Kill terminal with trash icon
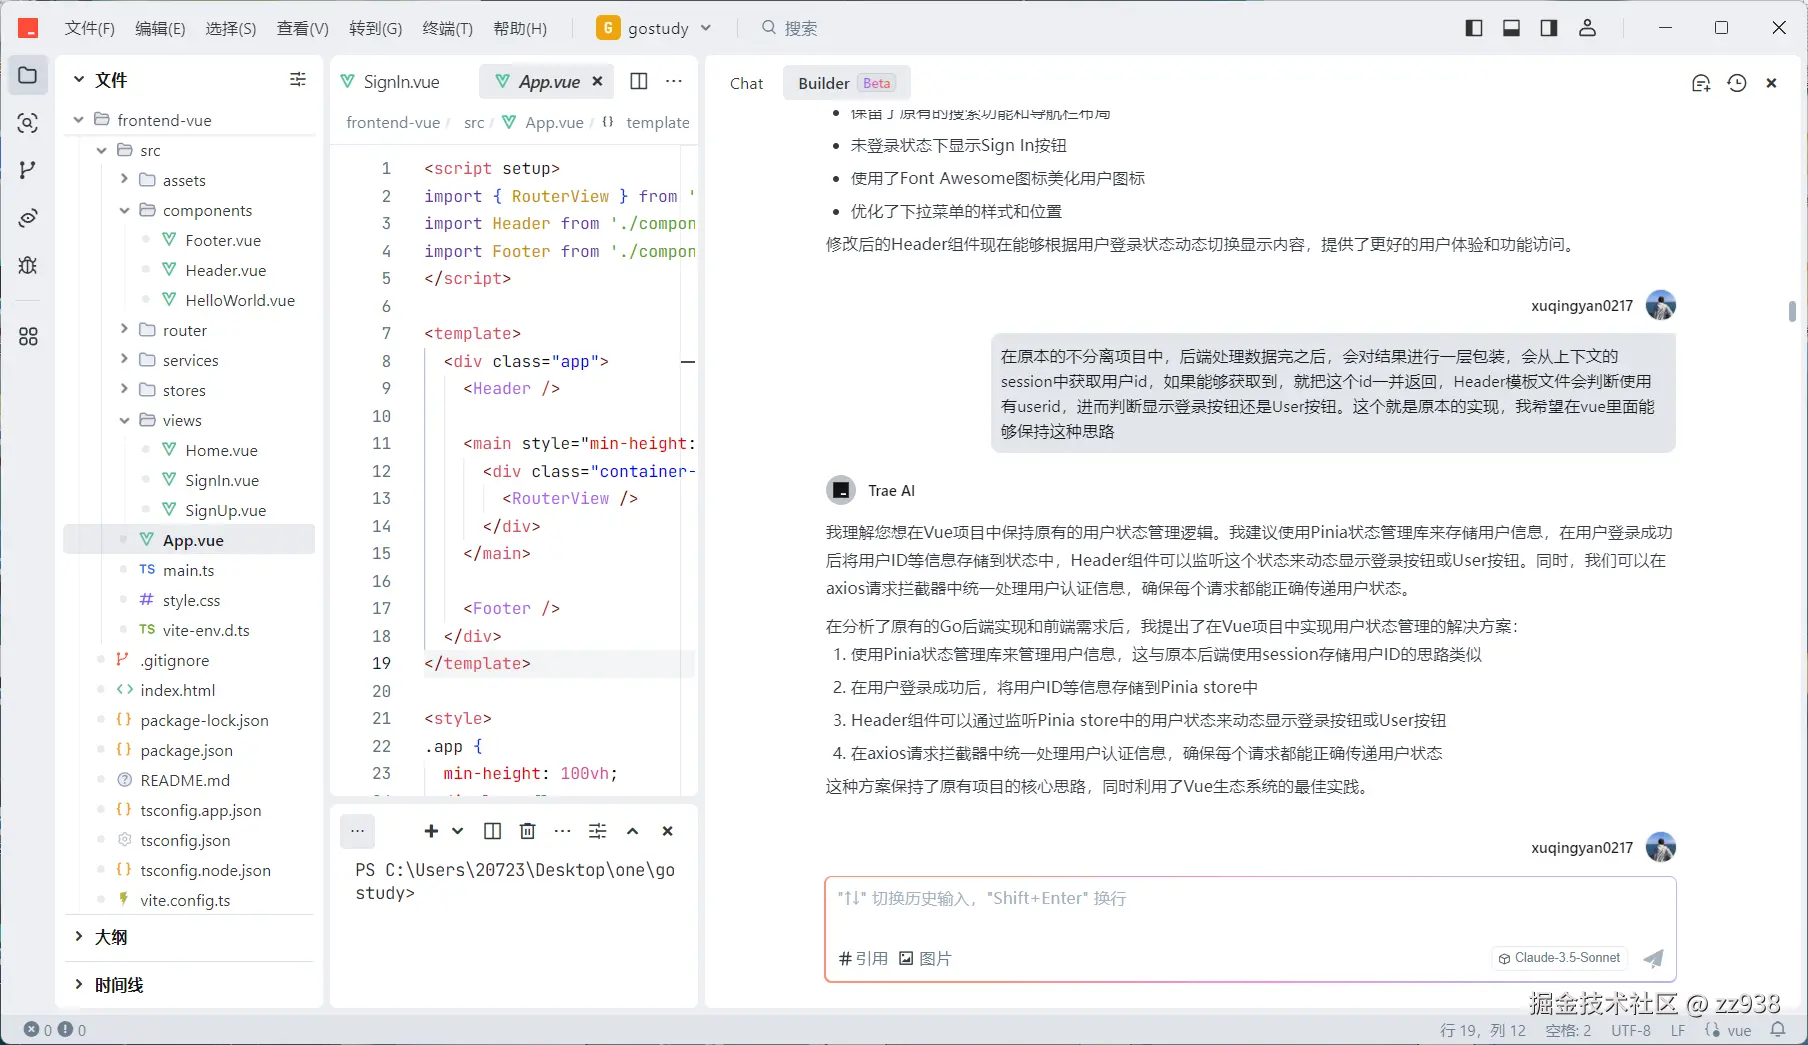The image size is (1808, 1045). point(528,831)
